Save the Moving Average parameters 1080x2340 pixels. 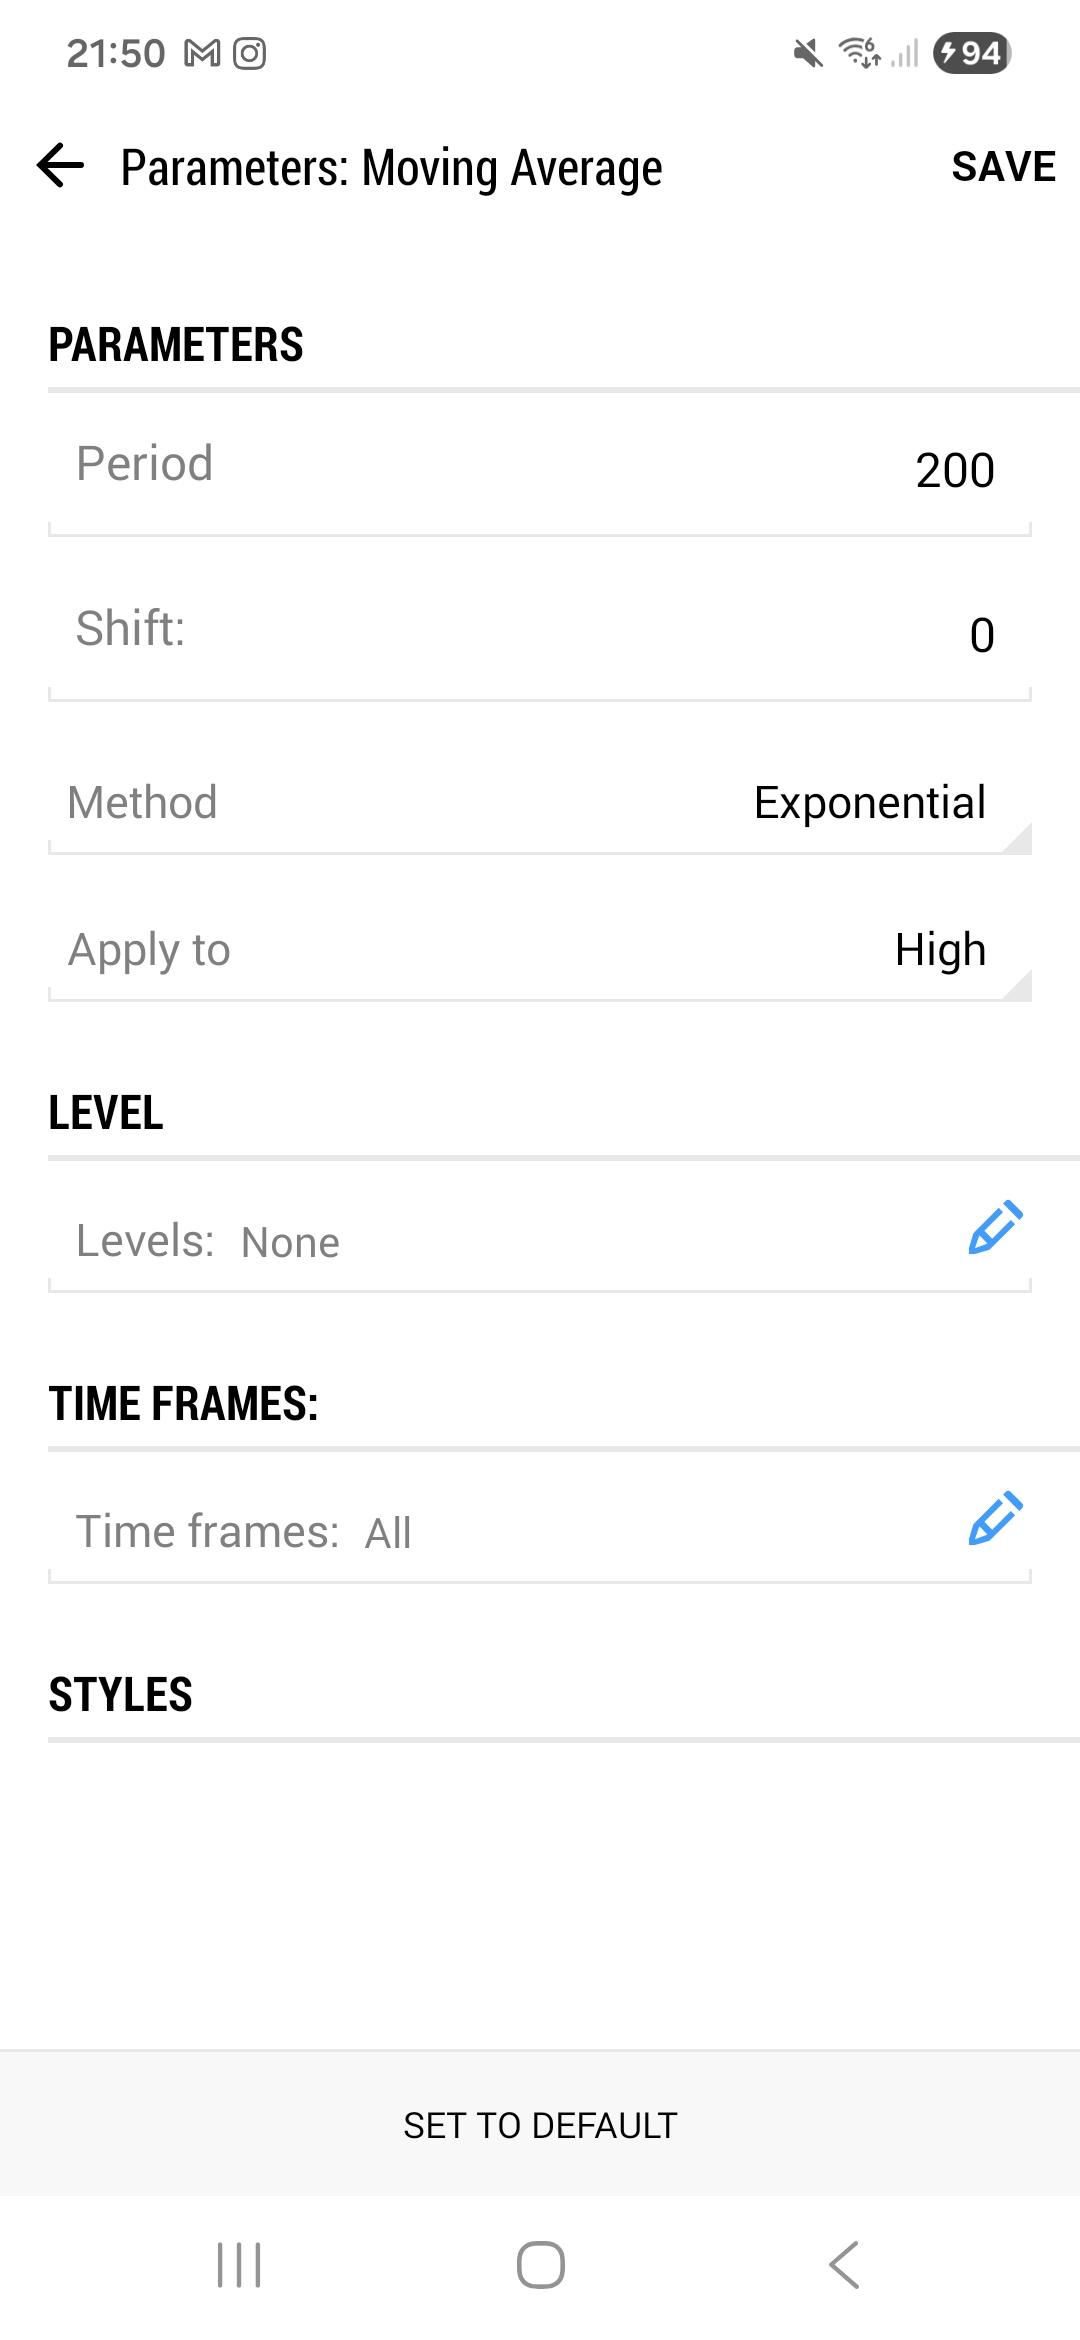point(1003,167)
